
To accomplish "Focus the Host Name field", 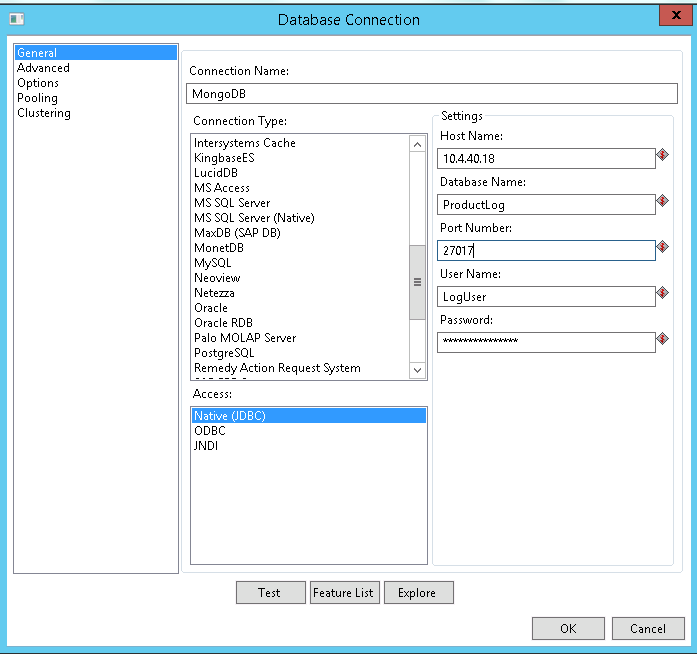I will 546,158.
